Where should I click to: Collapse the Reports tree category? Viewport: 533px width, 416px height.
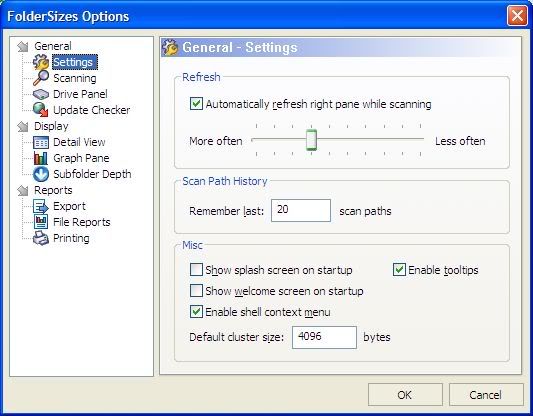point(23,191)
